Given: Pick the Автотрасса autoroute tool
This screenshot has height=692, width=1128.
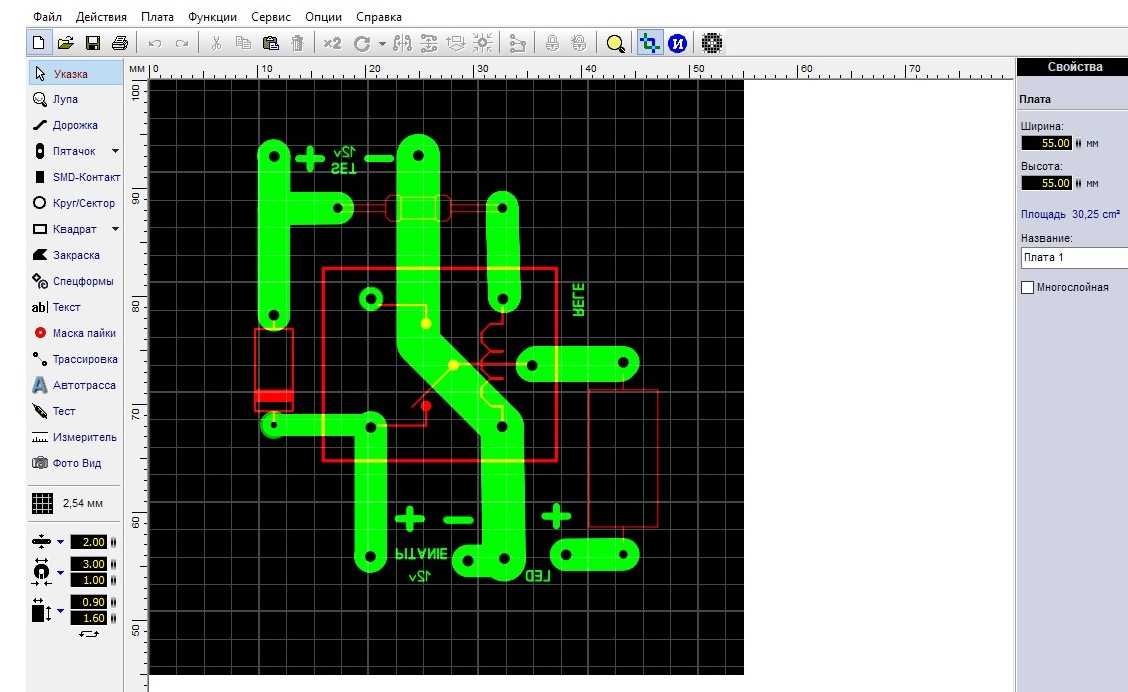Looking at the screenshot, I should [x=83, y=385].
